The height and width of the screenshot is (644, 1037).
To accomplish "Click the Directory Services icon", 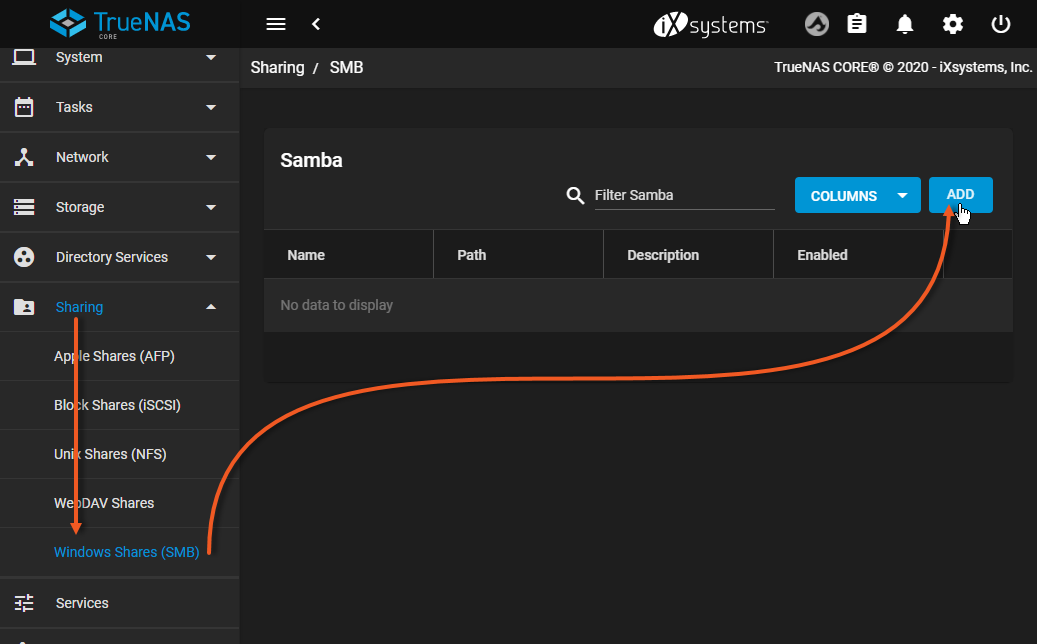I will (x=24, y=257).
